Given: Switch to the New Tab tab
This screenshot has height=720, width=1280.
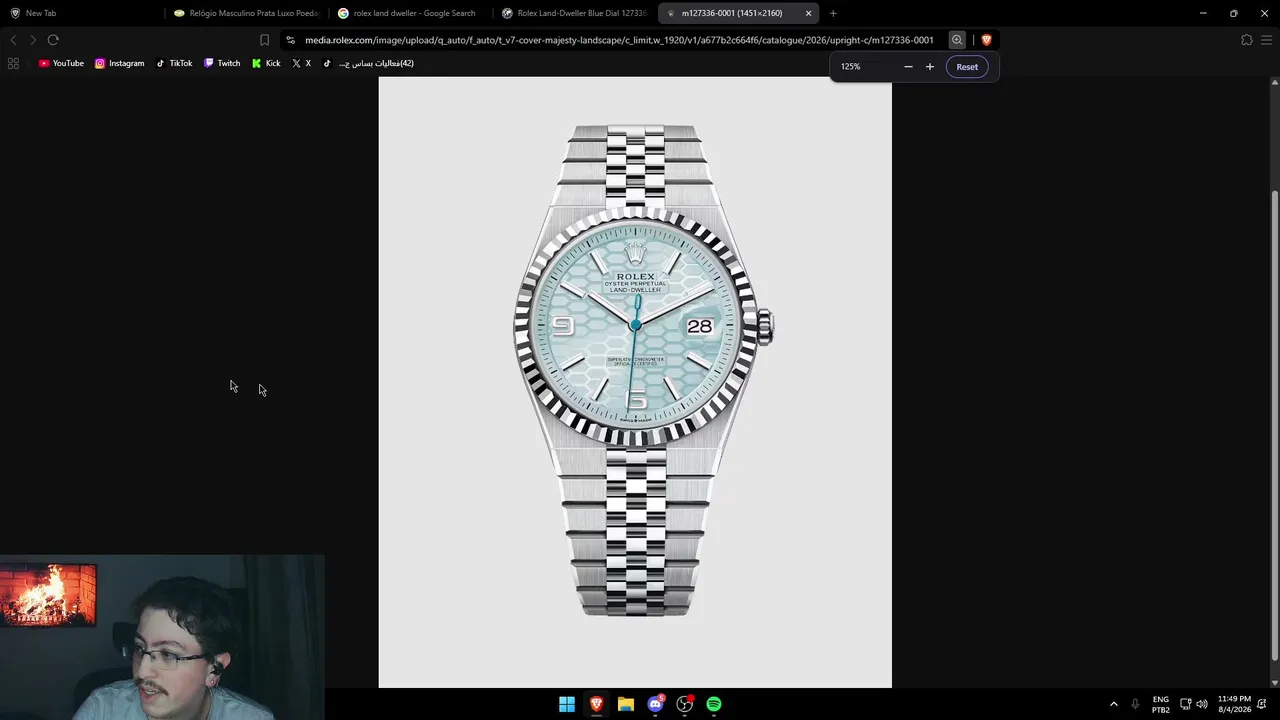Looking at the screenshot, I should point(80,13).
